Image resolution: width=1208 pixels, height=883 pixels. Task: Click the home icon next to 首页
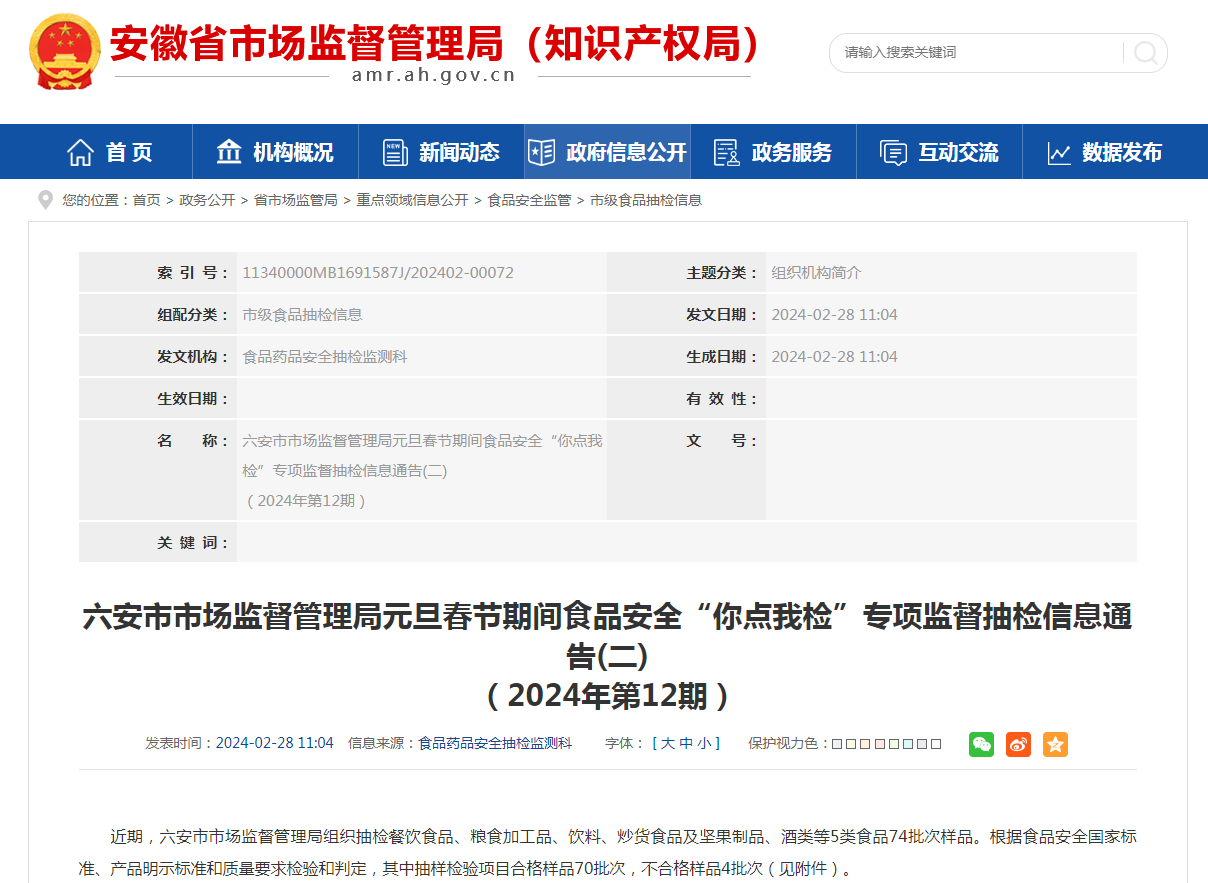click(78, 150)
